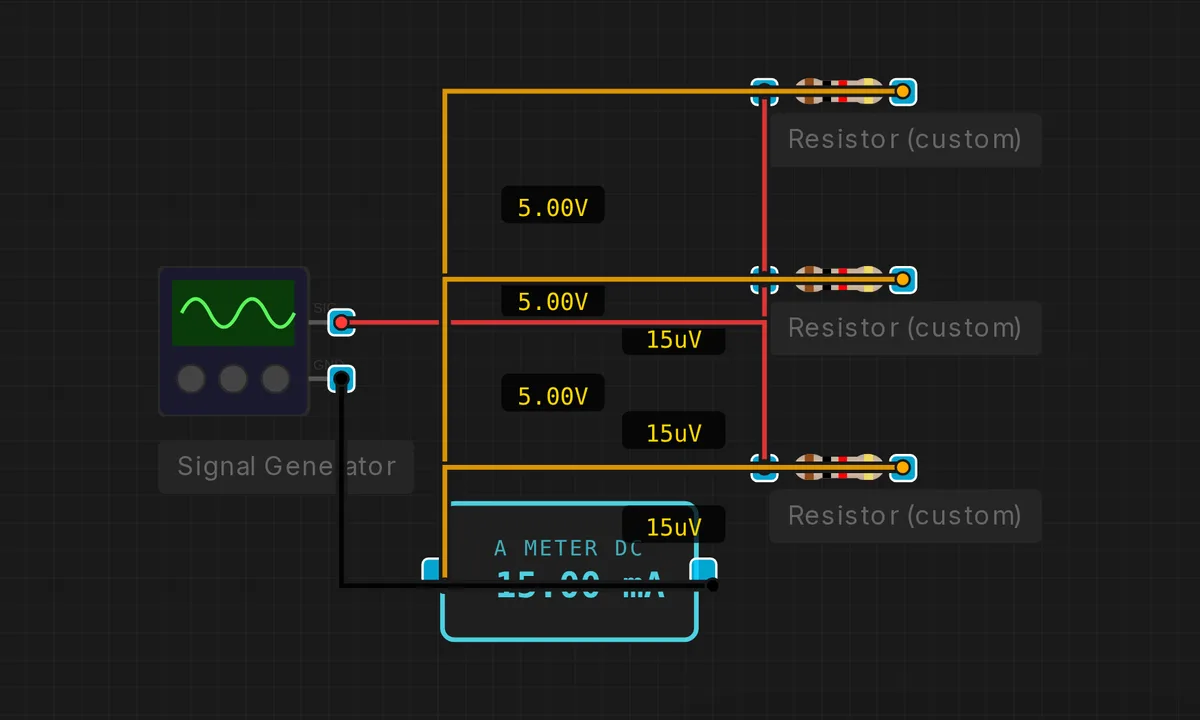Click the topmost Resistor (custom) label
Image resolution: width=1200 pixels, height=720 pixels.
click(905, 139)
